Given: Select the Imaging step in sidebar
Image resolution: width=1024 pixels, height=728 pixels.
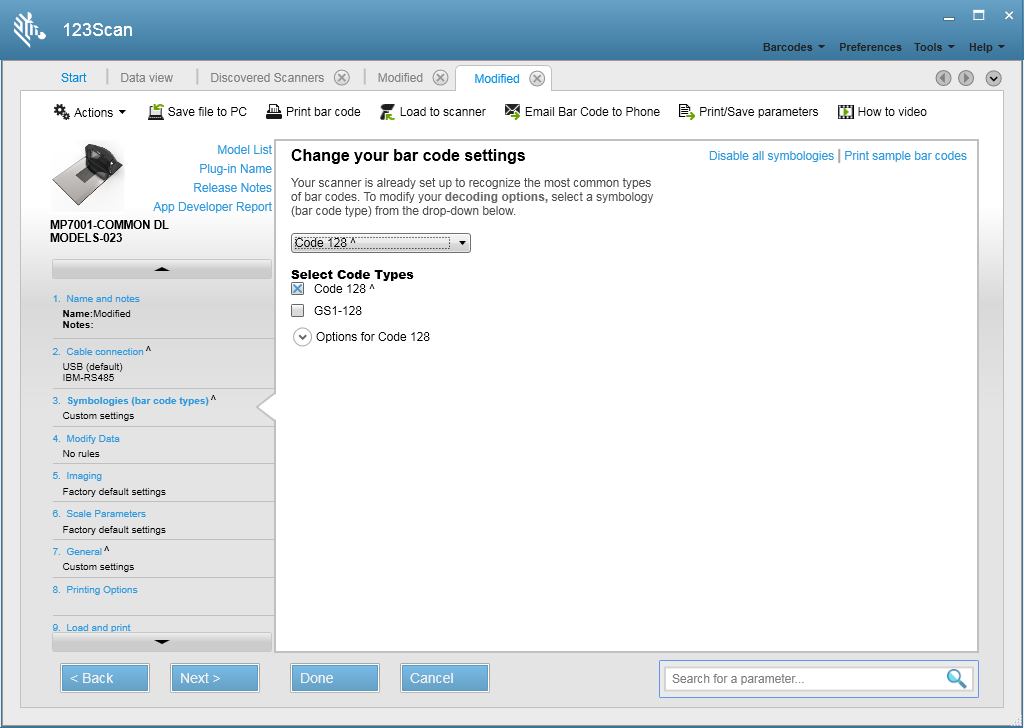Looking at the screenshot, I should pyautogui.click(x=84, y=476).
